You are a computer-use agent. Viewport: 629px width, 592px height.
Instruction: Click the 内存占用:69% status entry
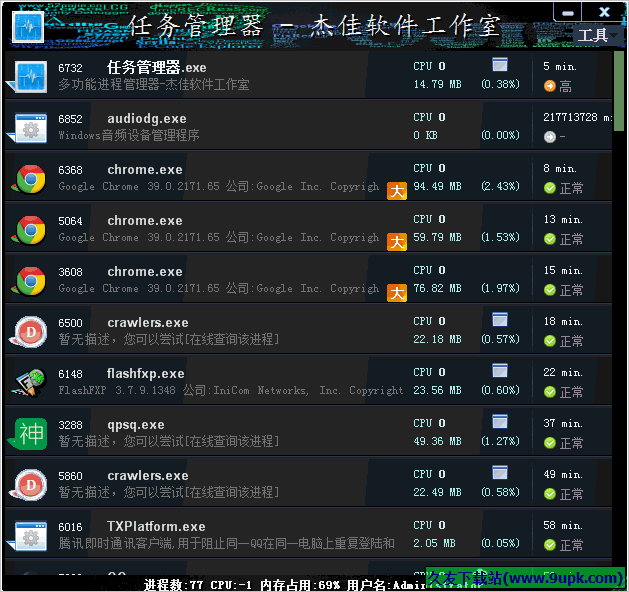[300, 585]
